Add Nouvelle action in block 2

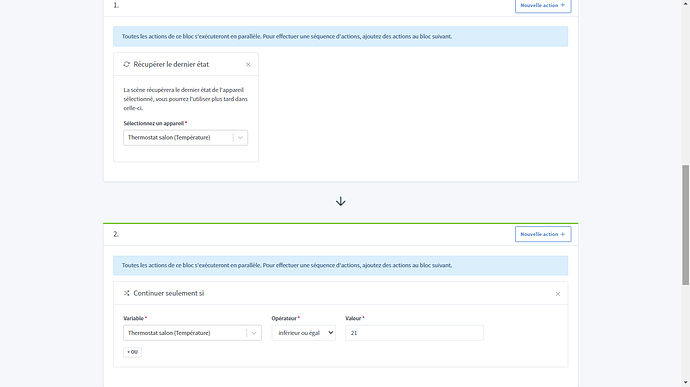[x=543, y=234]
